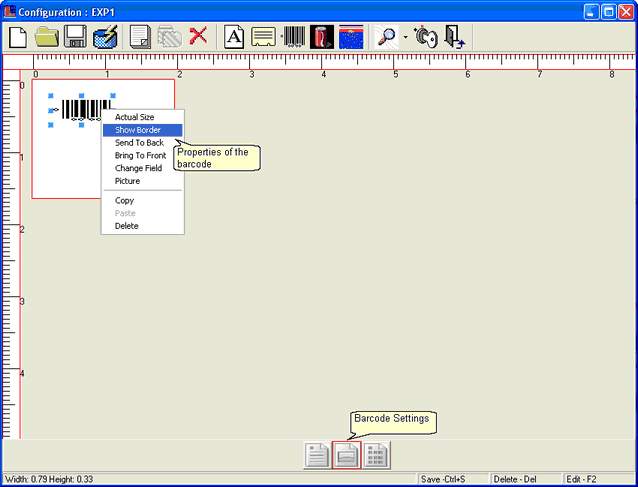Click the exit door icon
Viewport: 638px width, 487px height.
coord(454,37)
